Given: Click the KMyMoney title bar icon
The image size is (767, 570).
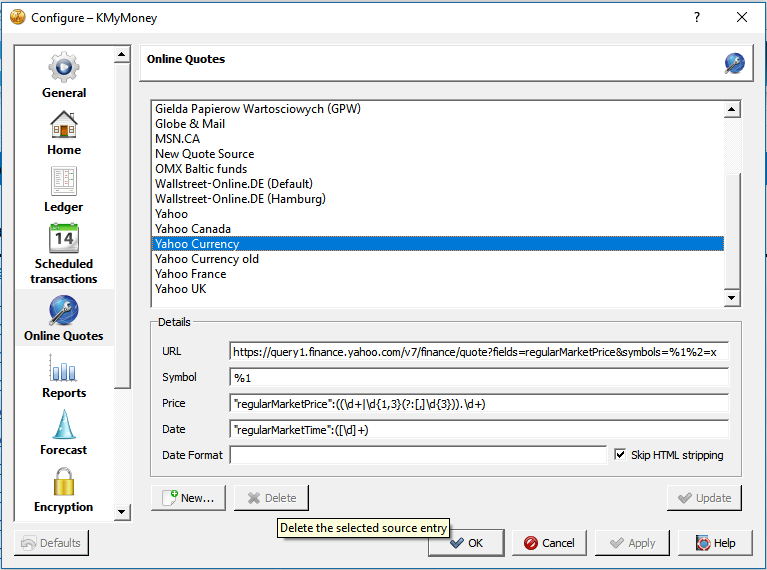Looking at the screenshot, I should (18, 17).
